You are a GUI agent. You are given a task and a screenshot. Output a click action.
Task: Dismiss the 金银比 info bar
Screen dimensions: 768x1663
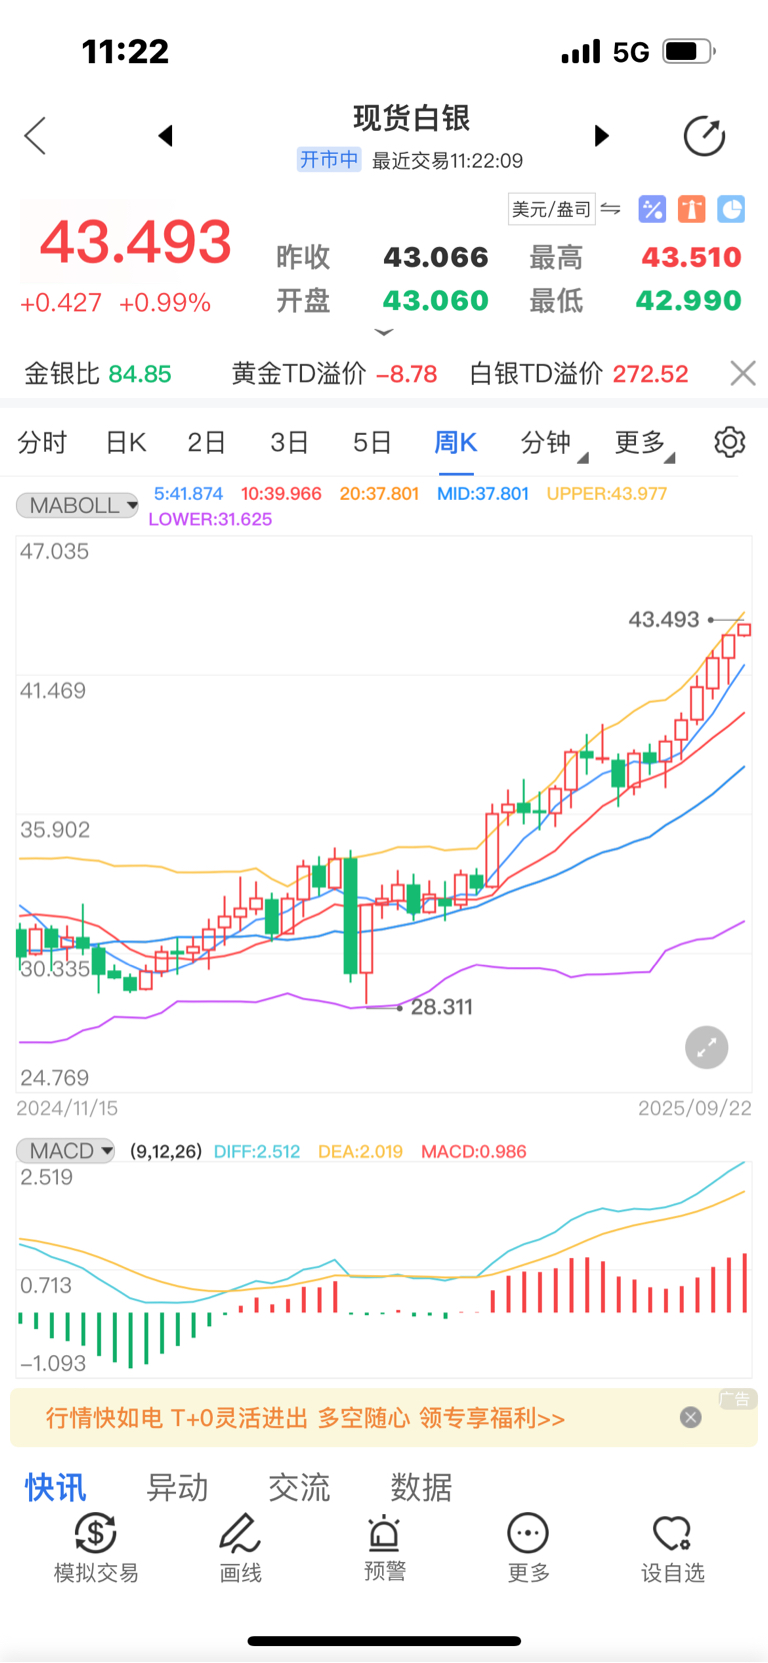pyautogui.click(x=742, y=373)
